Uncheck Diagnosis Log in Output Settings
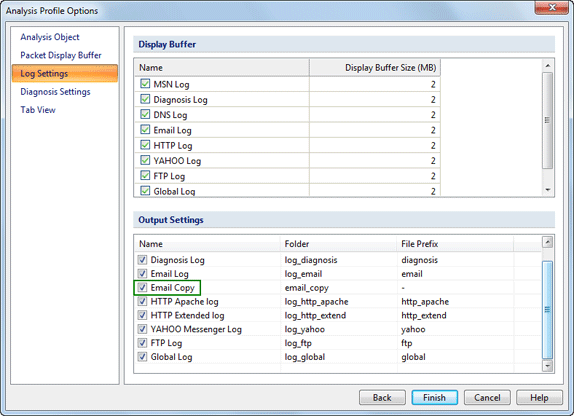Viewport: 574px width, 416px height. click(142, 260)
